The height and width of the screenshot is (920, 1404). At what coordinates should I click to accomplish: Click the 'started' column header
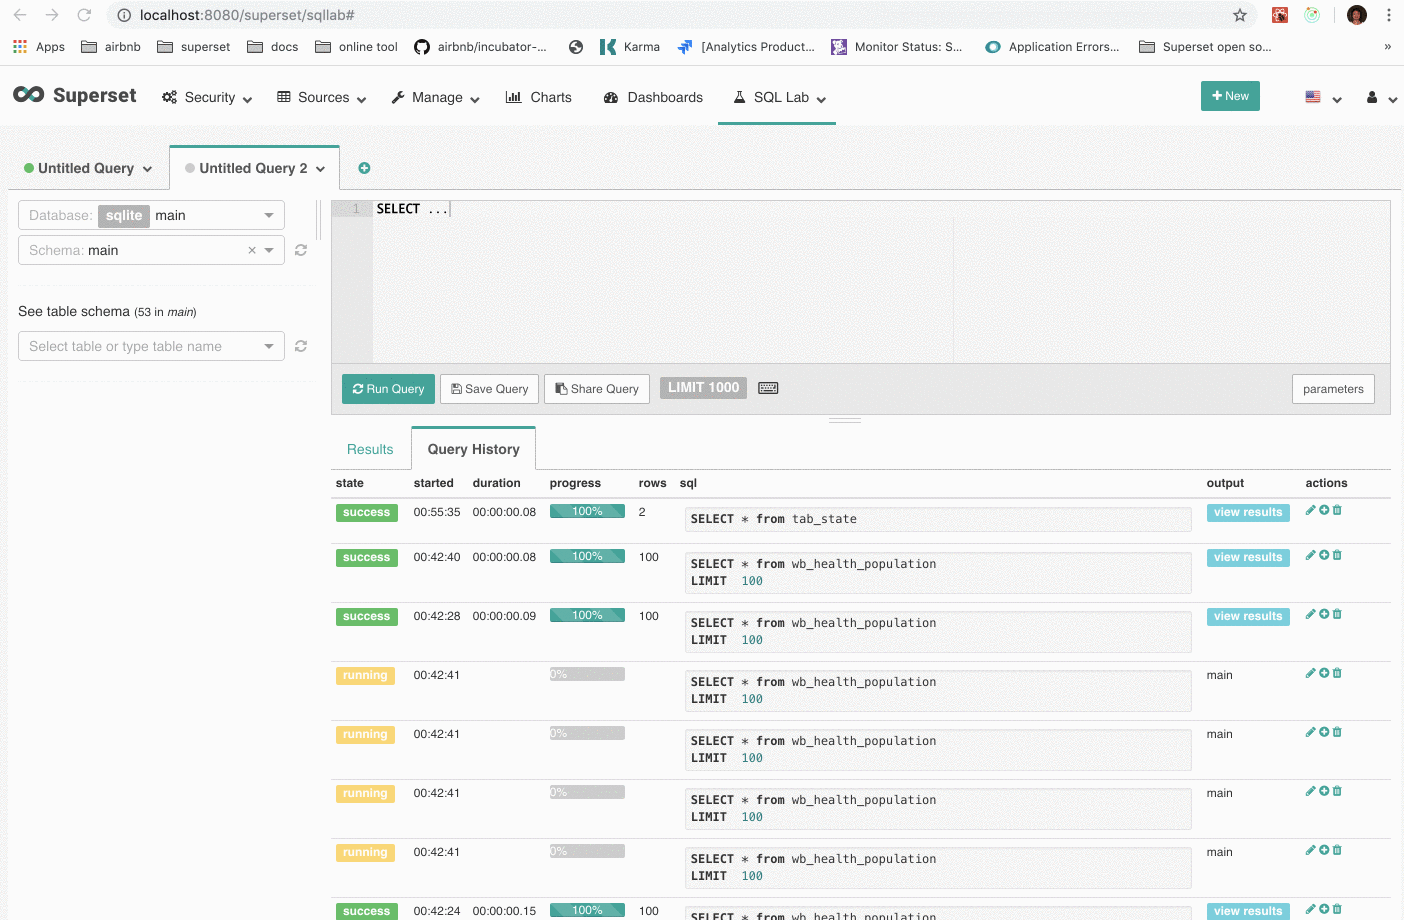pos(434,483)
